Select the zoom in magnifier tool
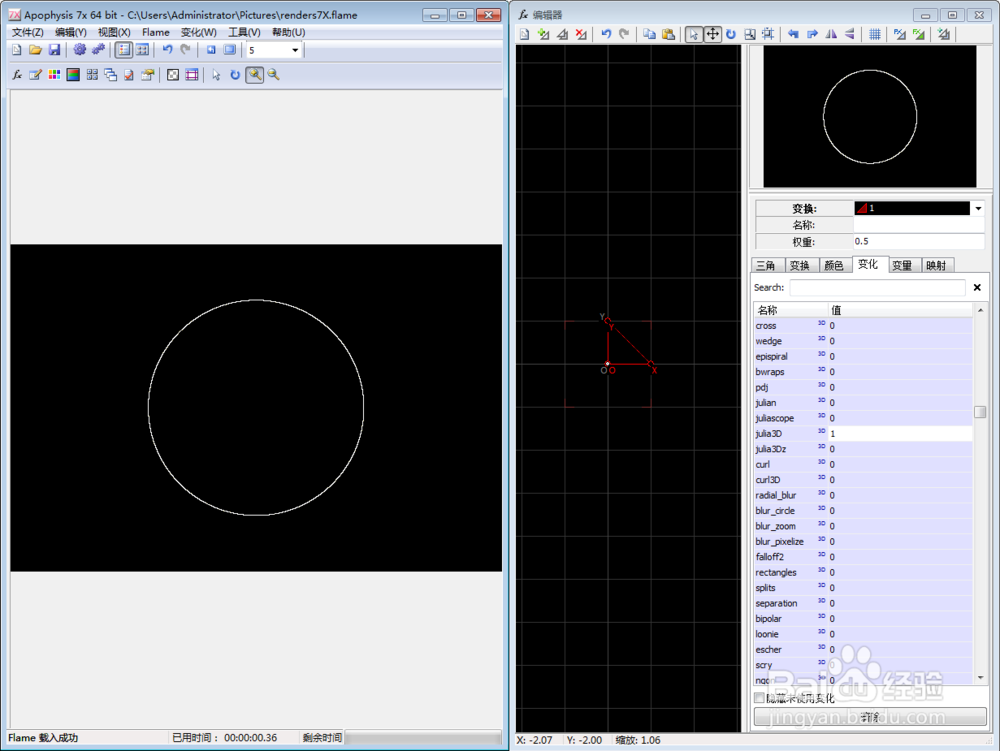The image size is (1000, 751). (x=254, y=75)
